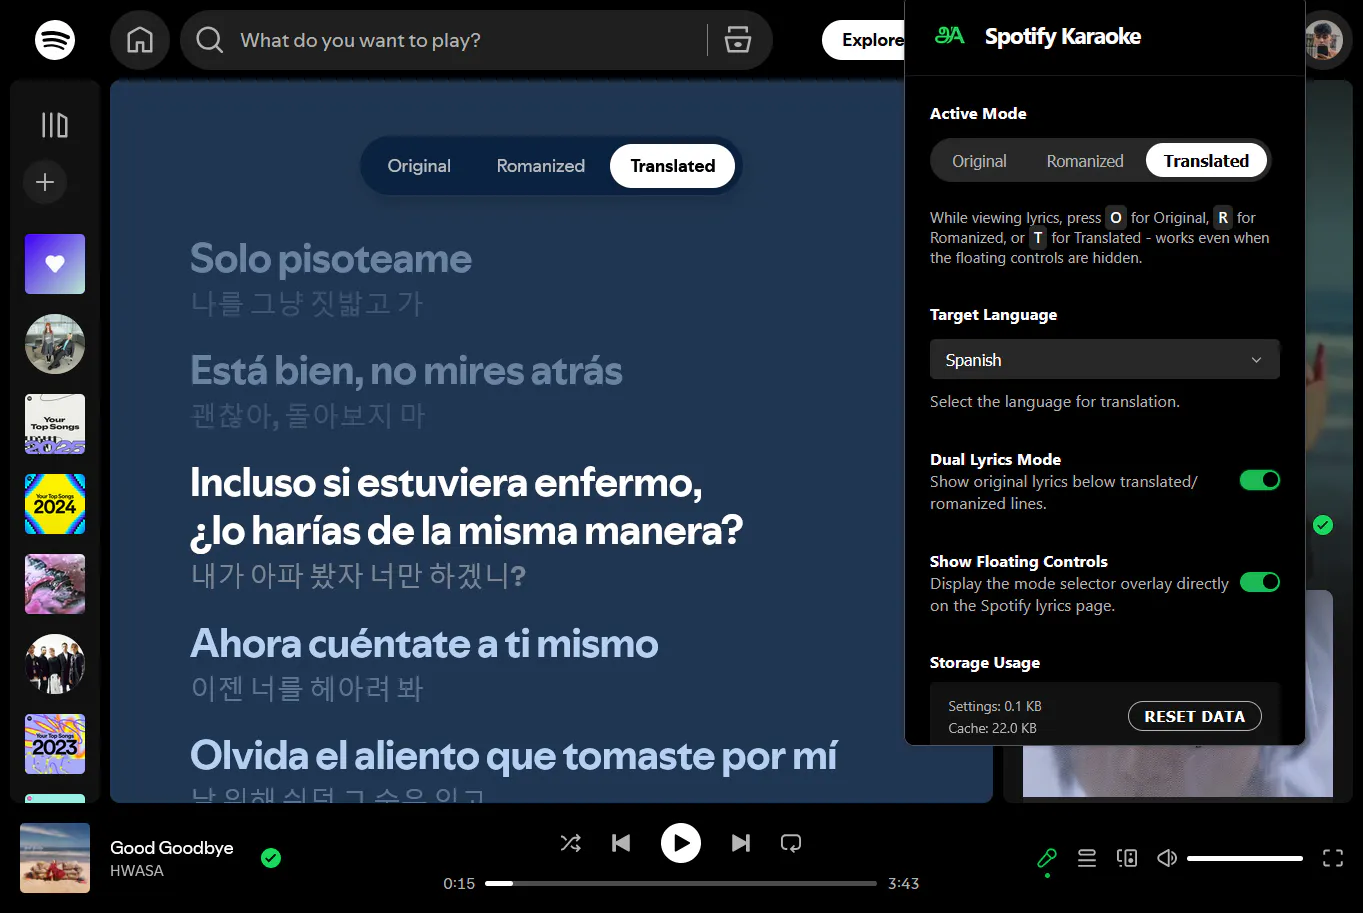The height and width of the screenshot is (913, 1363).
Task: Play the current song
Action: point(681,843)
